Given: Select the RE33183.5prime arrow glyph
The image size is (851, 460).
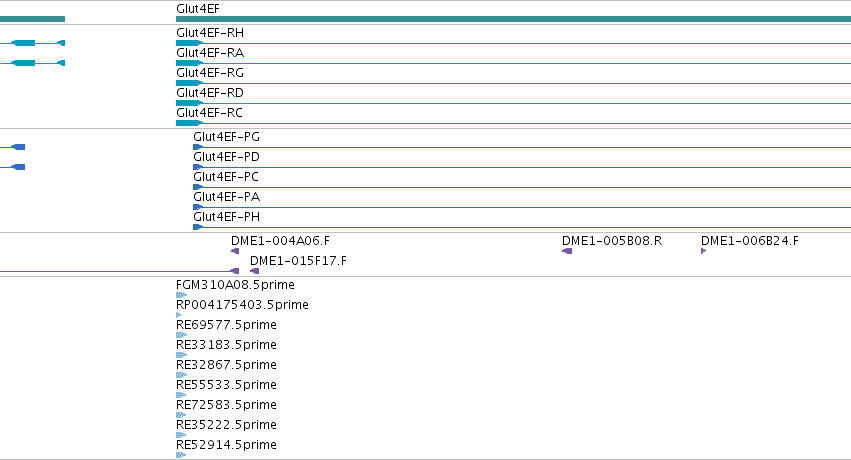Looking at the screenshot, I should pyautogui.click(x=181, y=355).
